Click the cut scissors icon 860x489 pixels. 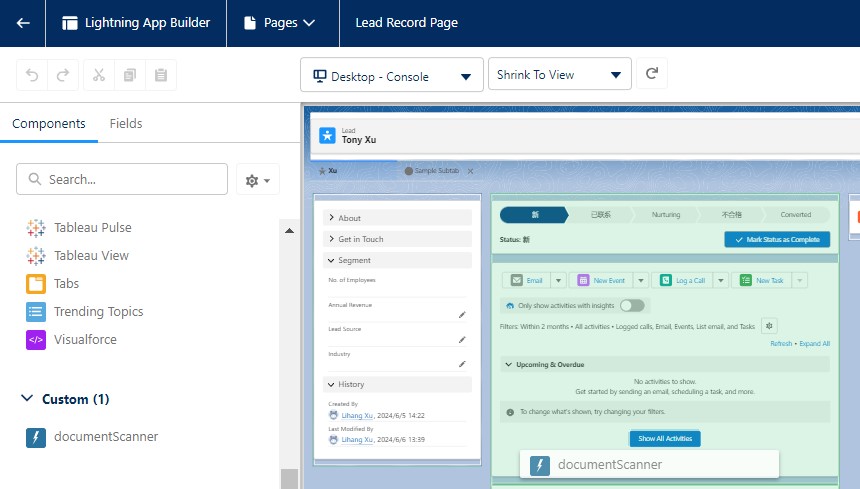click(x=99, y=75)
